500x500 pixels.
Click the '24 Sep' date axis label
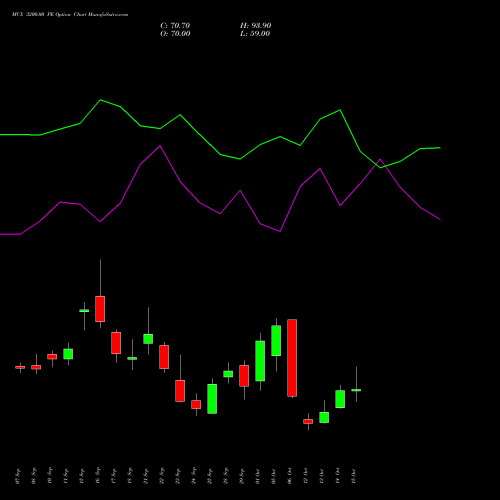coord(194,476)
